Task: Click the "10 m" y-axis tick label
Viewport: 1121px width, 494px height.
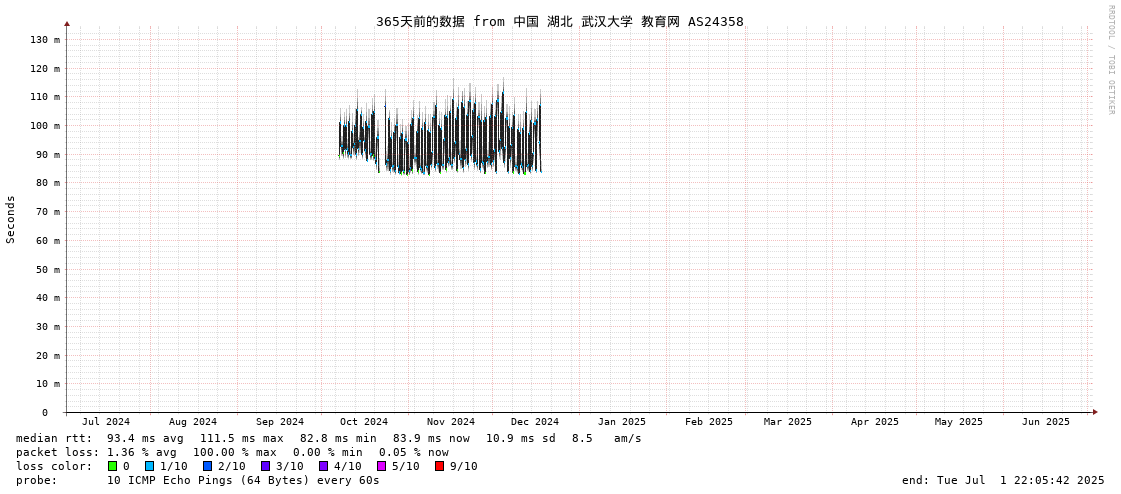Action: click(49, 384)
